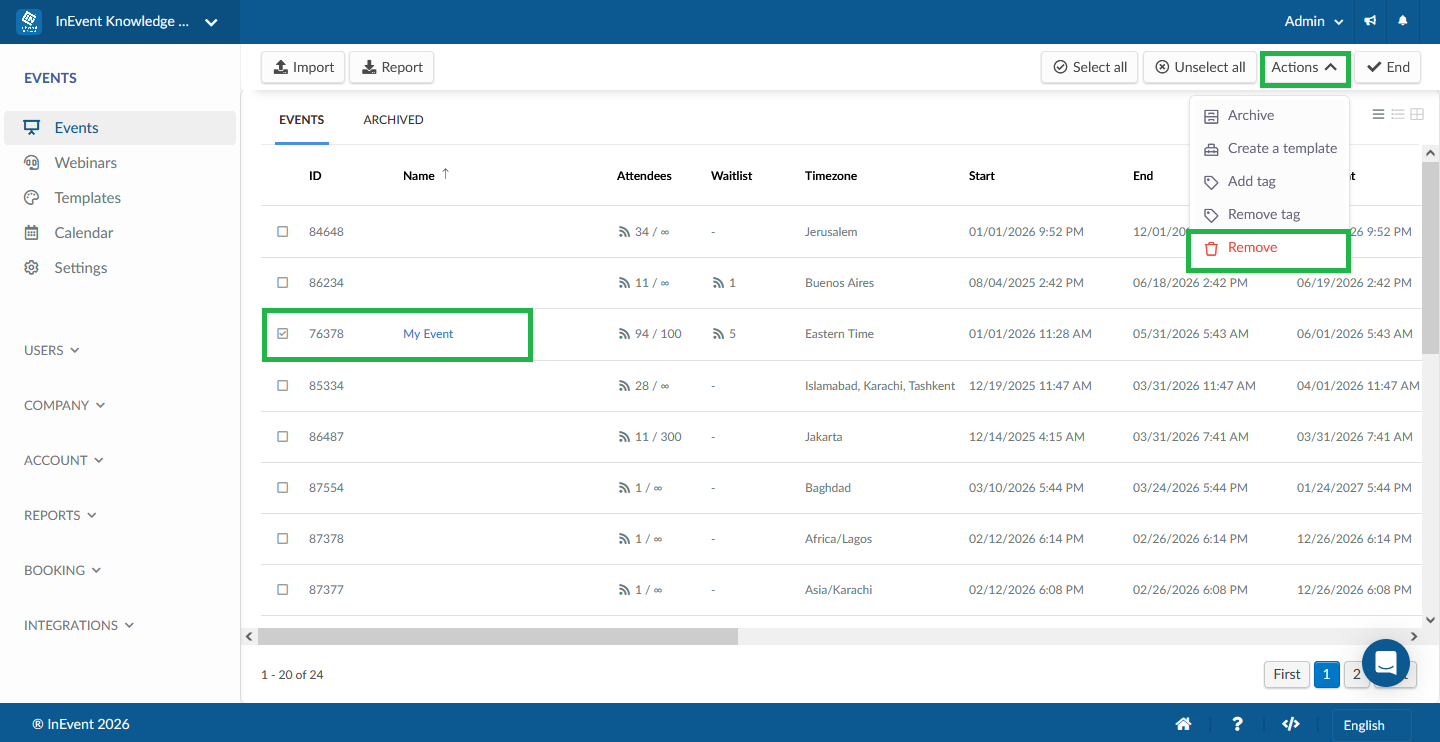The image size is (1440, 742).
Task: Open the announcements megaphone icon
Action: [x=1370, y=21]
